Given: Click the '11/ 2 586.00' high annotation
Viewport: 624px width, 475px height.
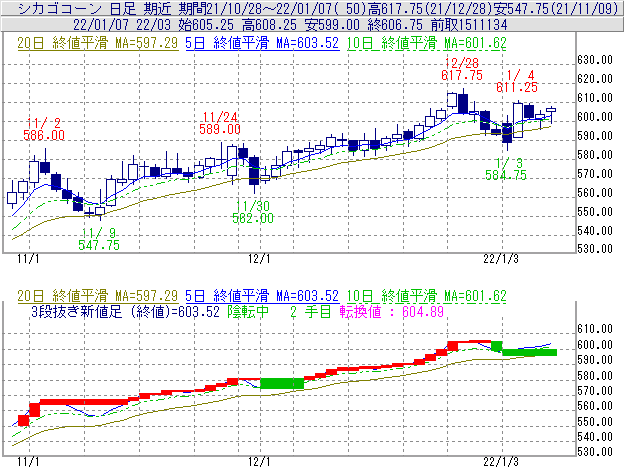Looking at the screenshot, I should 44,129.
